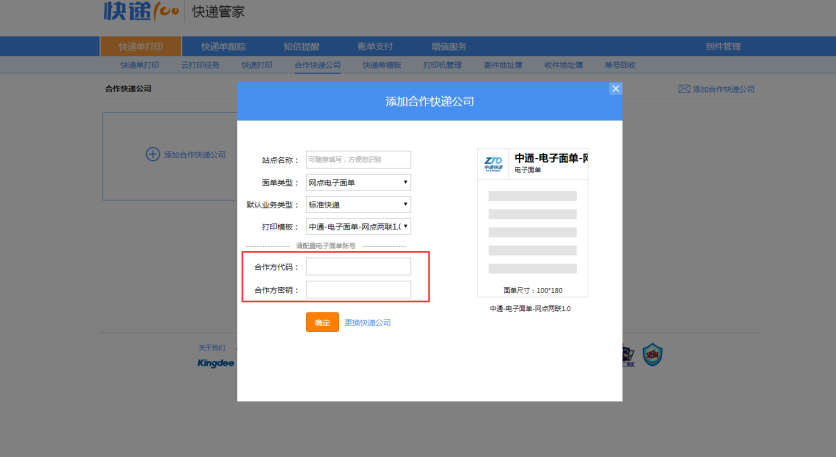Click the envelope icon near 添加合作快递公司

pyautogui.click(x=684, y=89)
